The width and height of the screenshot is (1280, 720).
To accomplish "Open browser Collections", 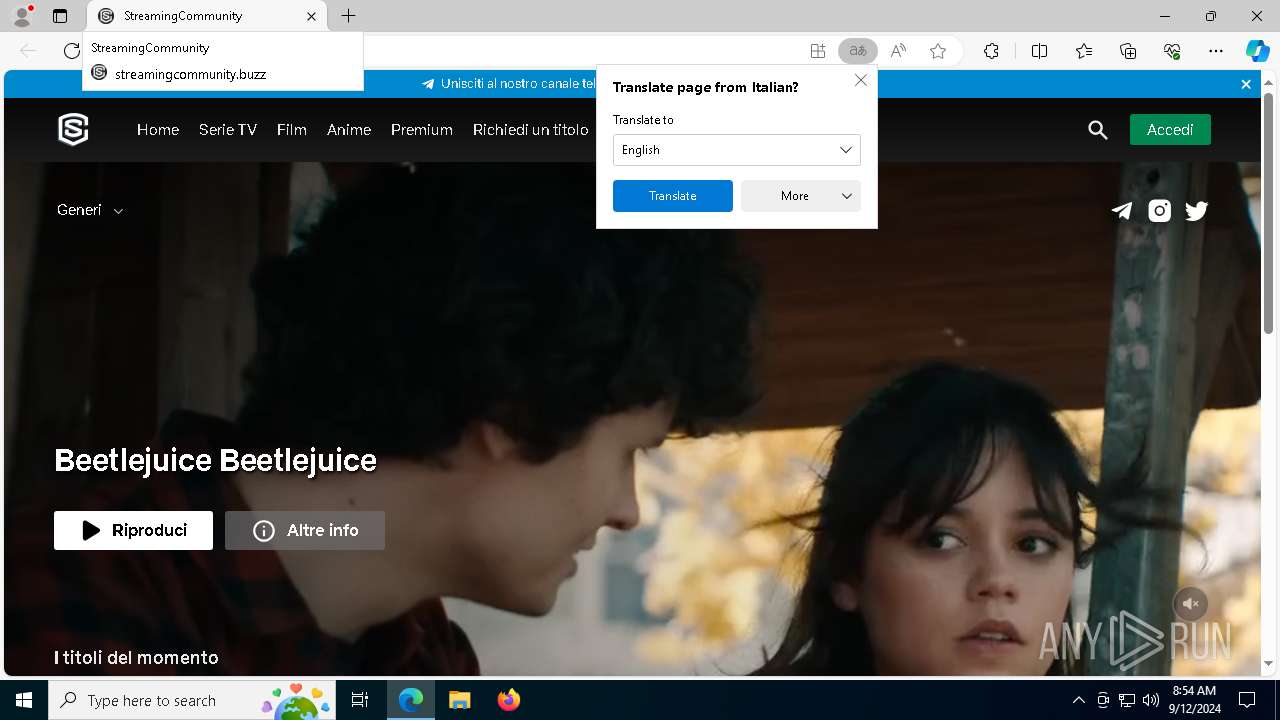I will (1128, 51).
